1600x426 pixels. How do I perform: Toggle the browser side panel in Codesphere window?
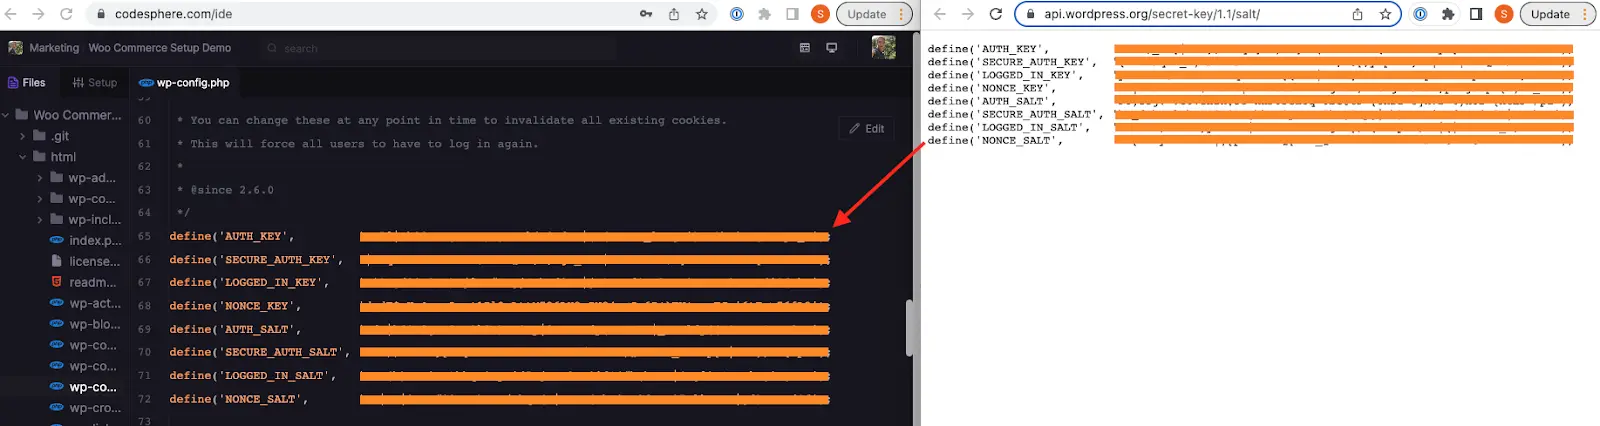[792, 14]
